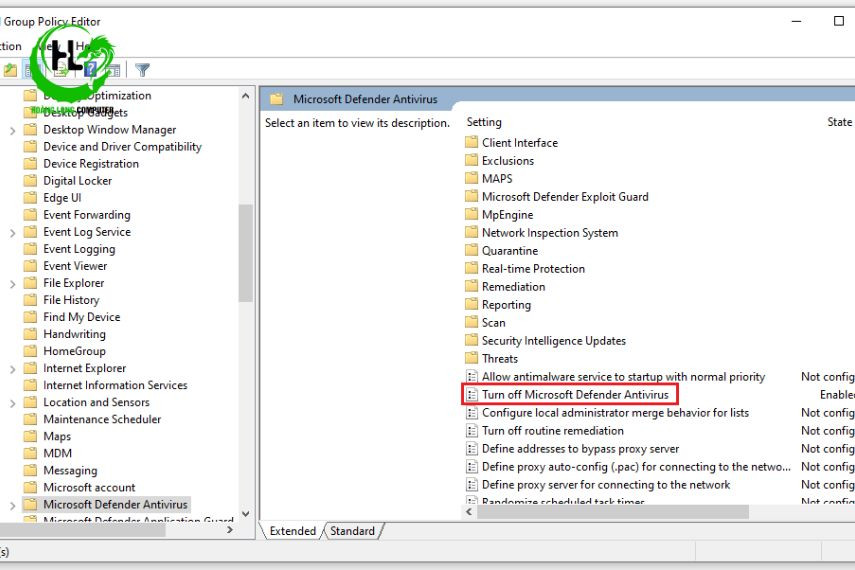Click the folder icon beside Digital Locker in tree
Image resolution: width=855 pixels, height=570 pixels.
click(31, 181)
